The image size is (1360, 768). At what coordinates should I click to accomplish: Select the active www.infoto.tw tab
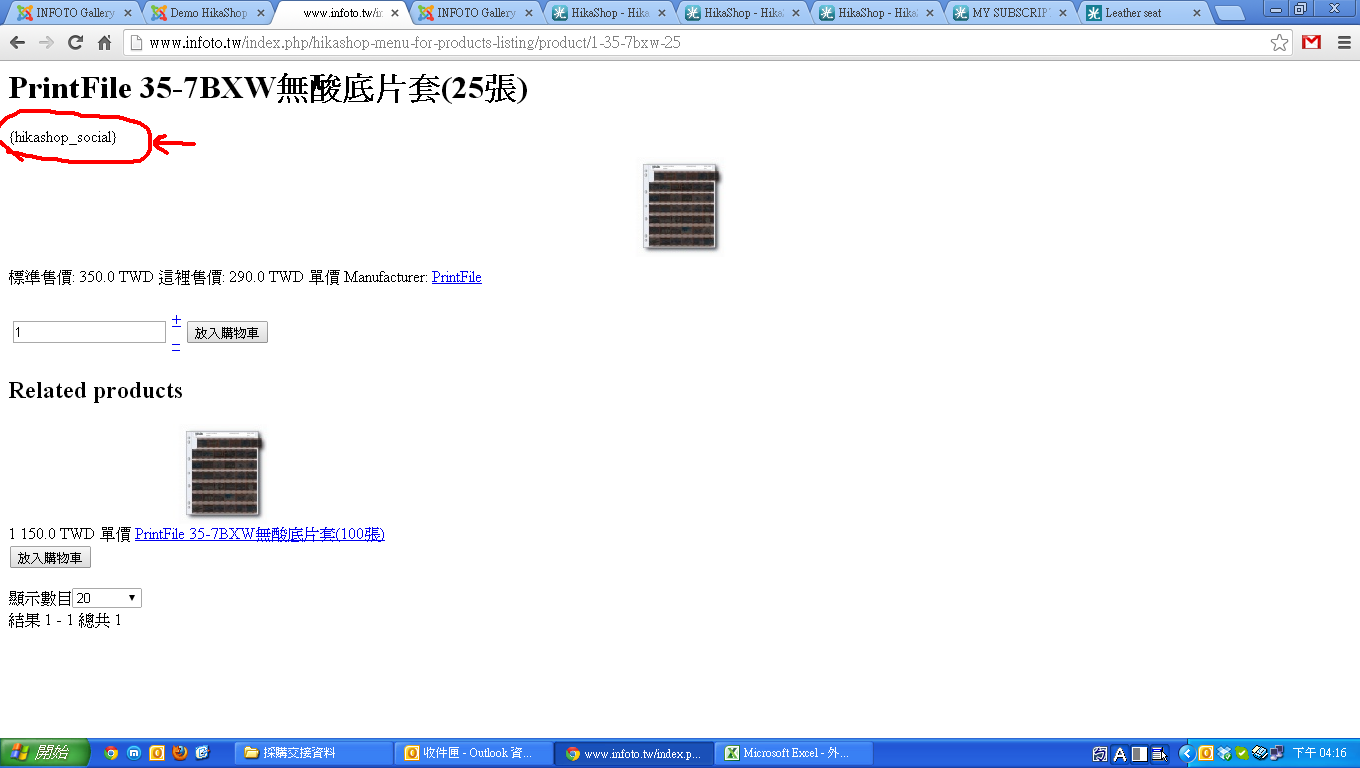coord(342,13)
